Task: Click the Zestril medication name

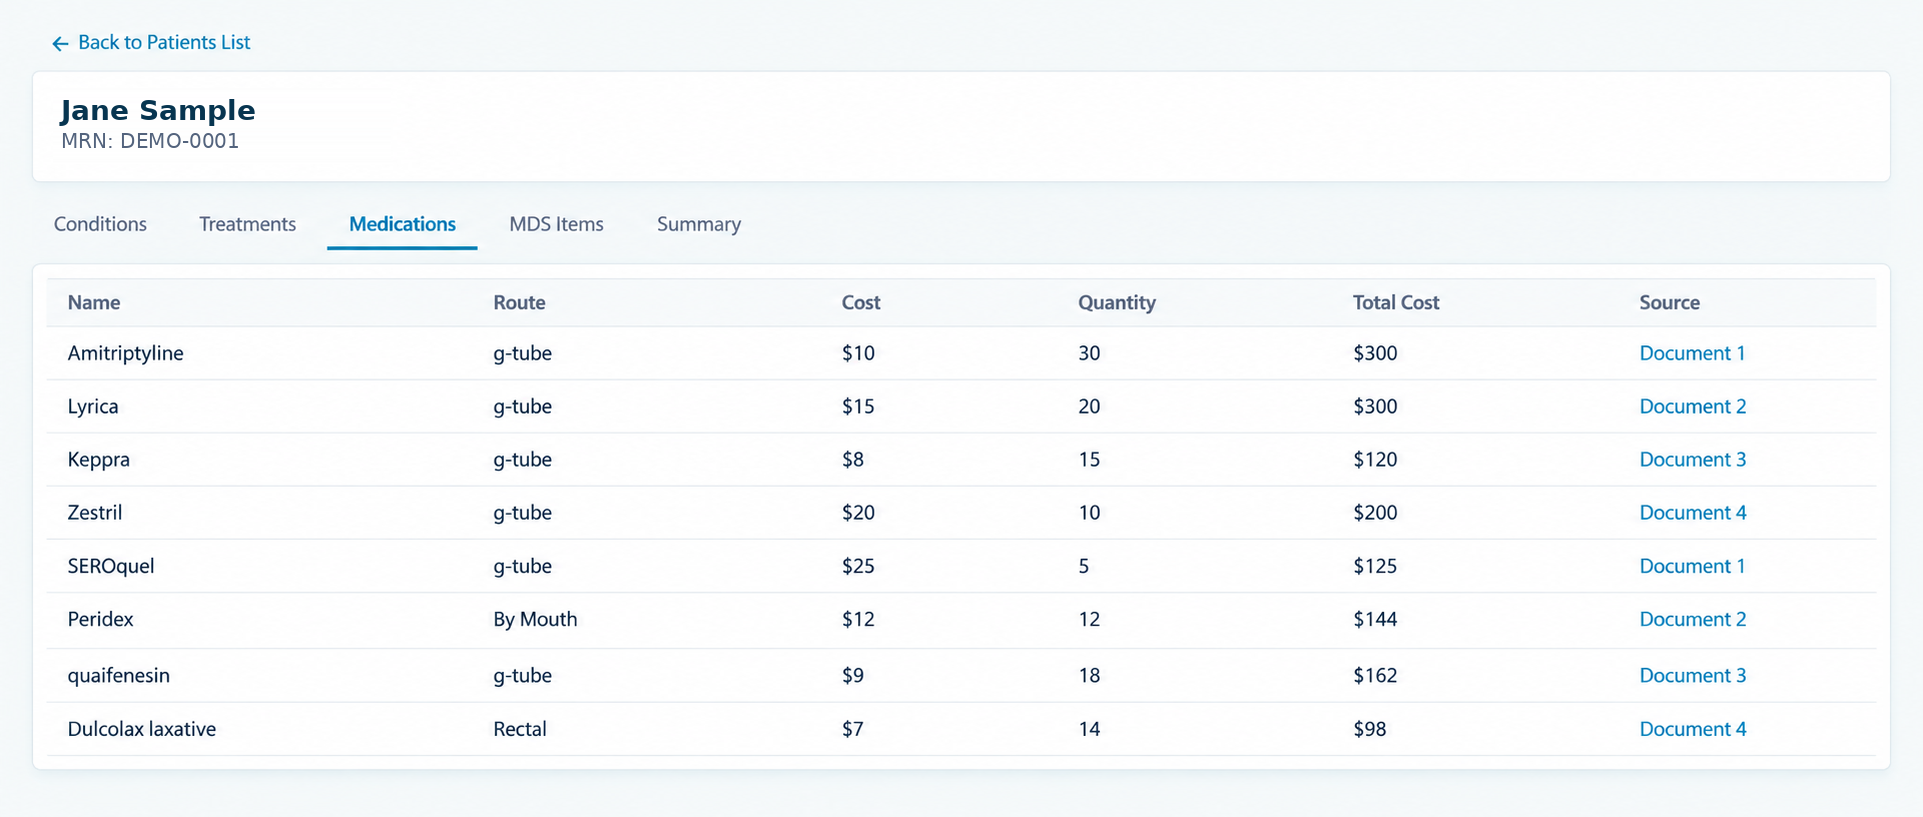Action: (95, 512)
